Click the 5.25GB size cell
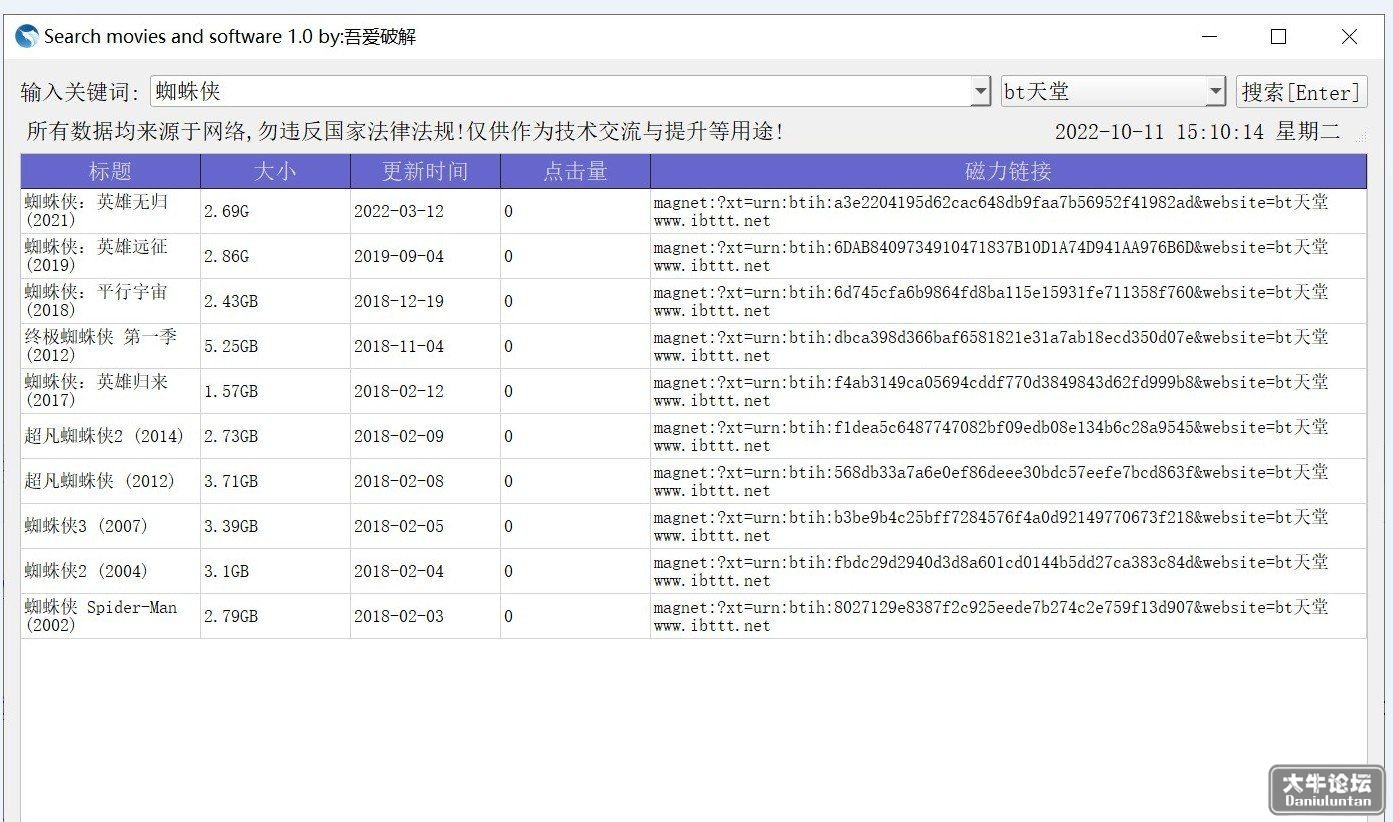The image size is (1393, 822). point(275,346)
